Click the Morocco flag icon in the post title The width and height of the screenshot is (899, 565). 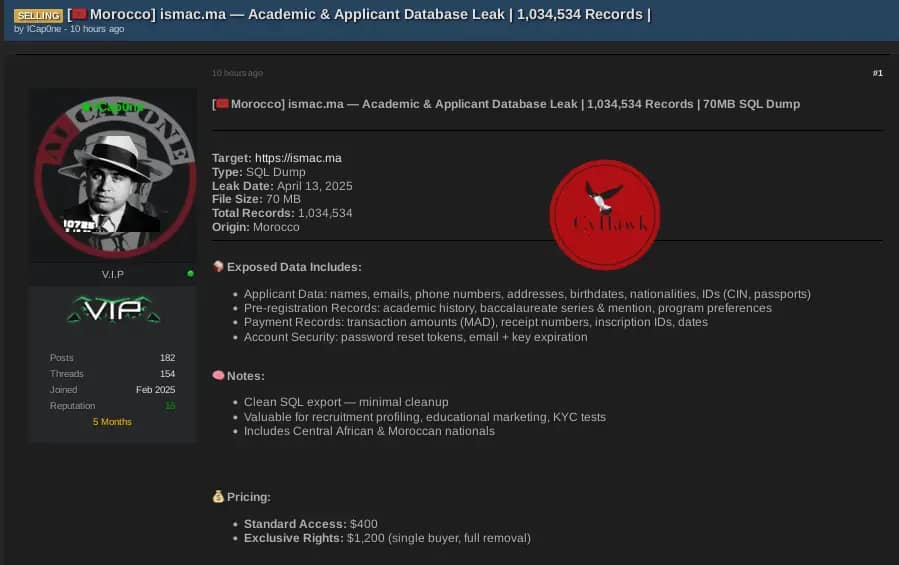coord(222,104)
